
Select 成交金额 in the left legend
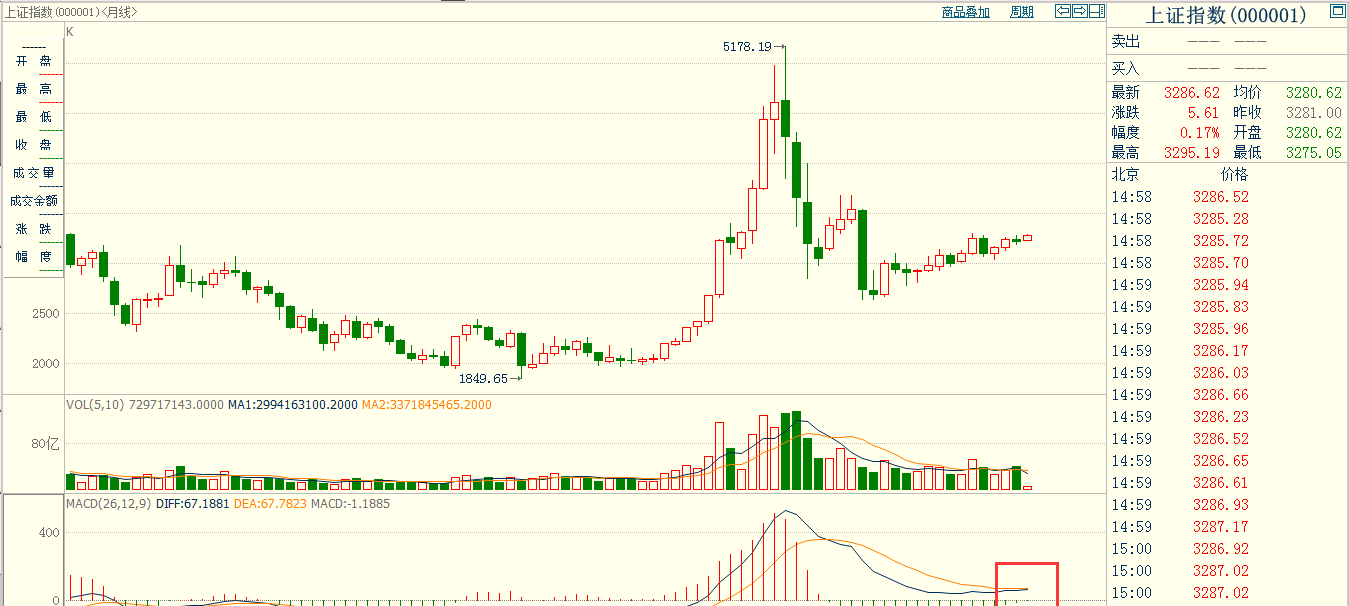(x=33, y=201)
